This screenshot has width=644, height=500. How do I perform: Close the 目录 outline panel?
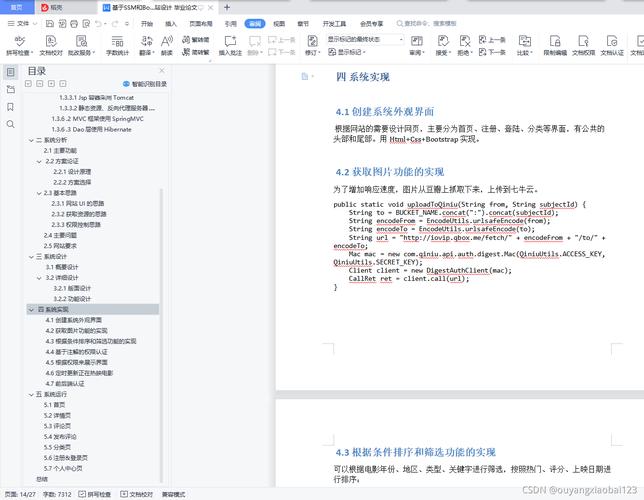click(x=162, y=71)
